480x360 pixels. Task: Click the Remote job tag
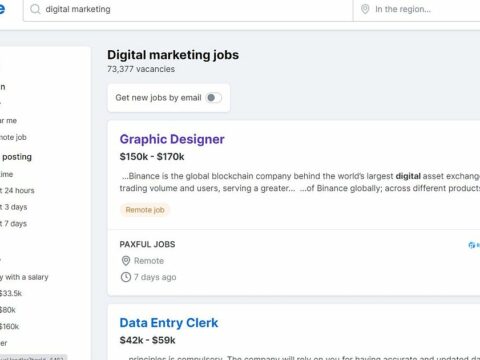(x=145, y=210)
